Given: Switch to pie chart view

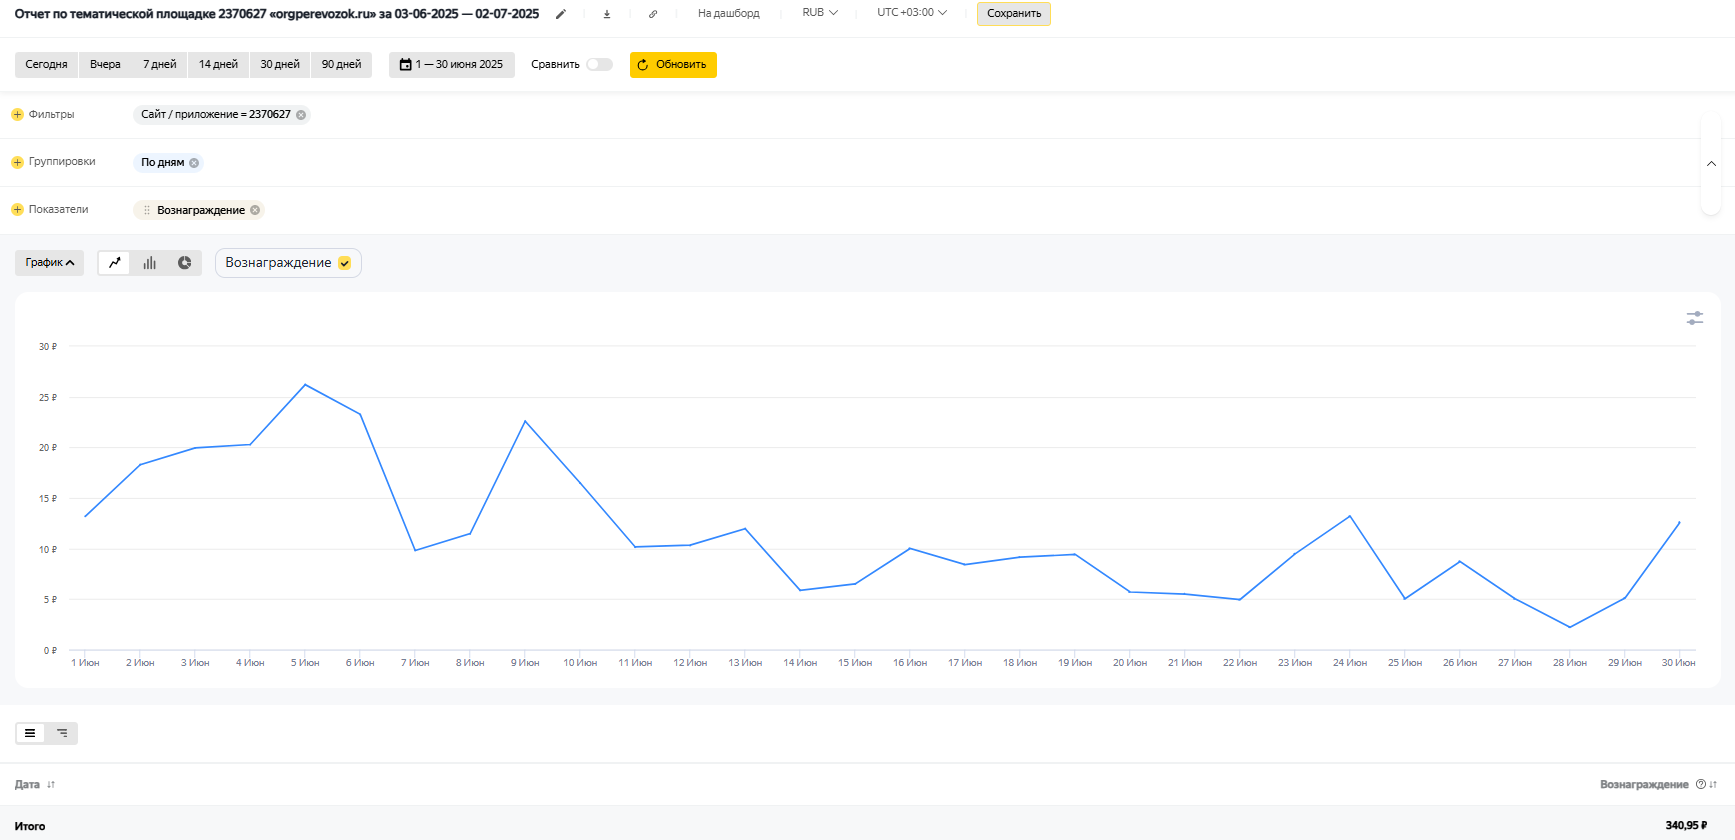Looking at the screenshot, I should 185,263.
